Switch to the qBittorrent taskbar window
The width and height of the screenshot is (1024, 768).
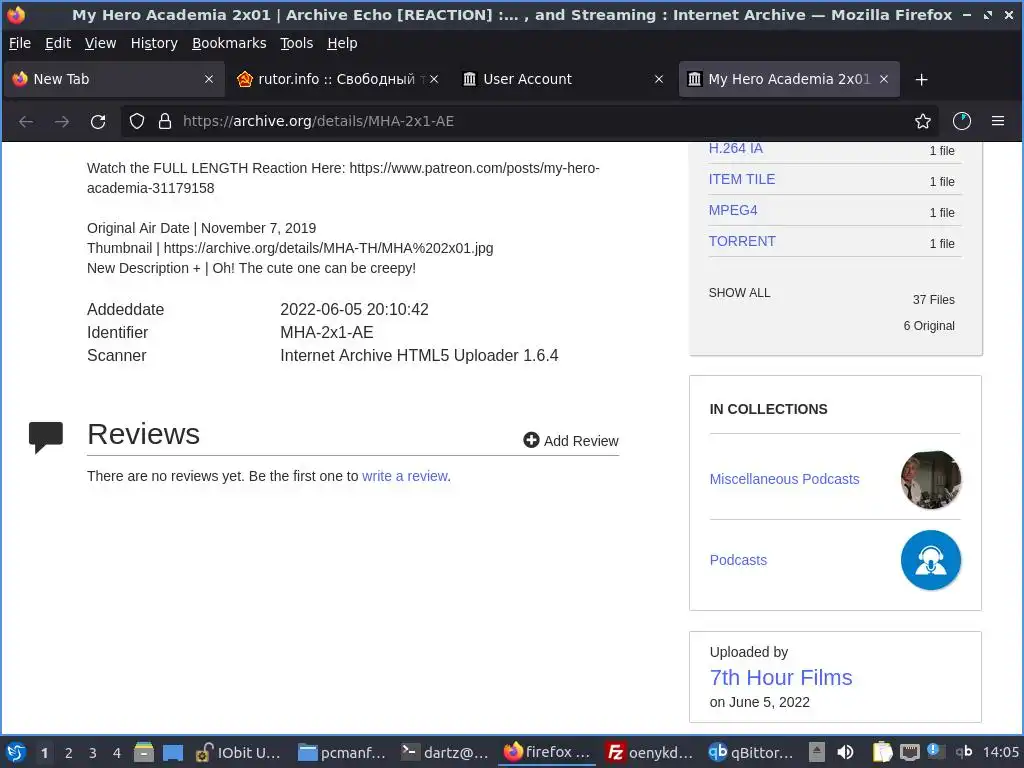(x=752, y=752)
